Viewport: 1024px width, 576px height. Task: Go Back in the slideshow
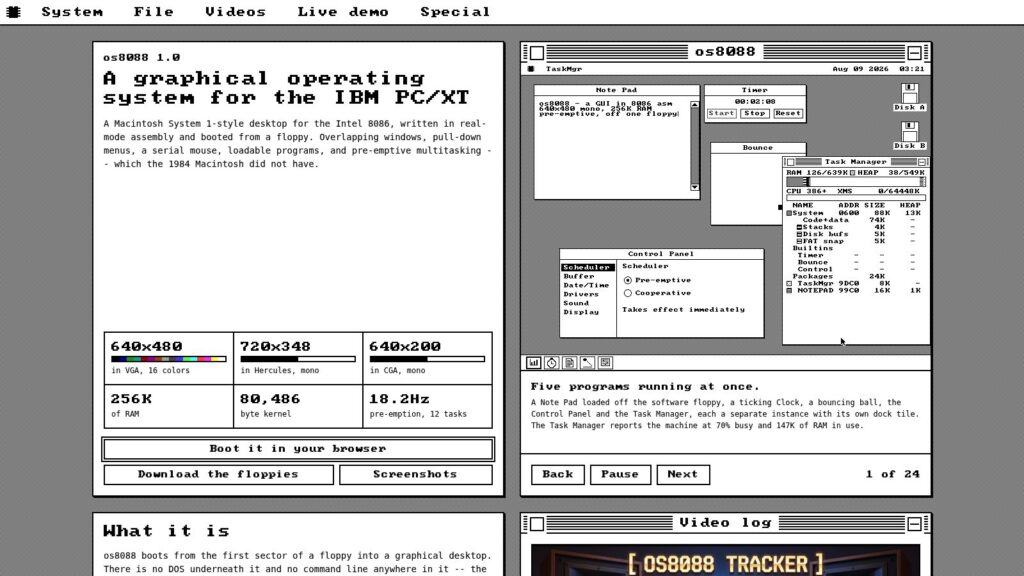(x=558, y=474)
